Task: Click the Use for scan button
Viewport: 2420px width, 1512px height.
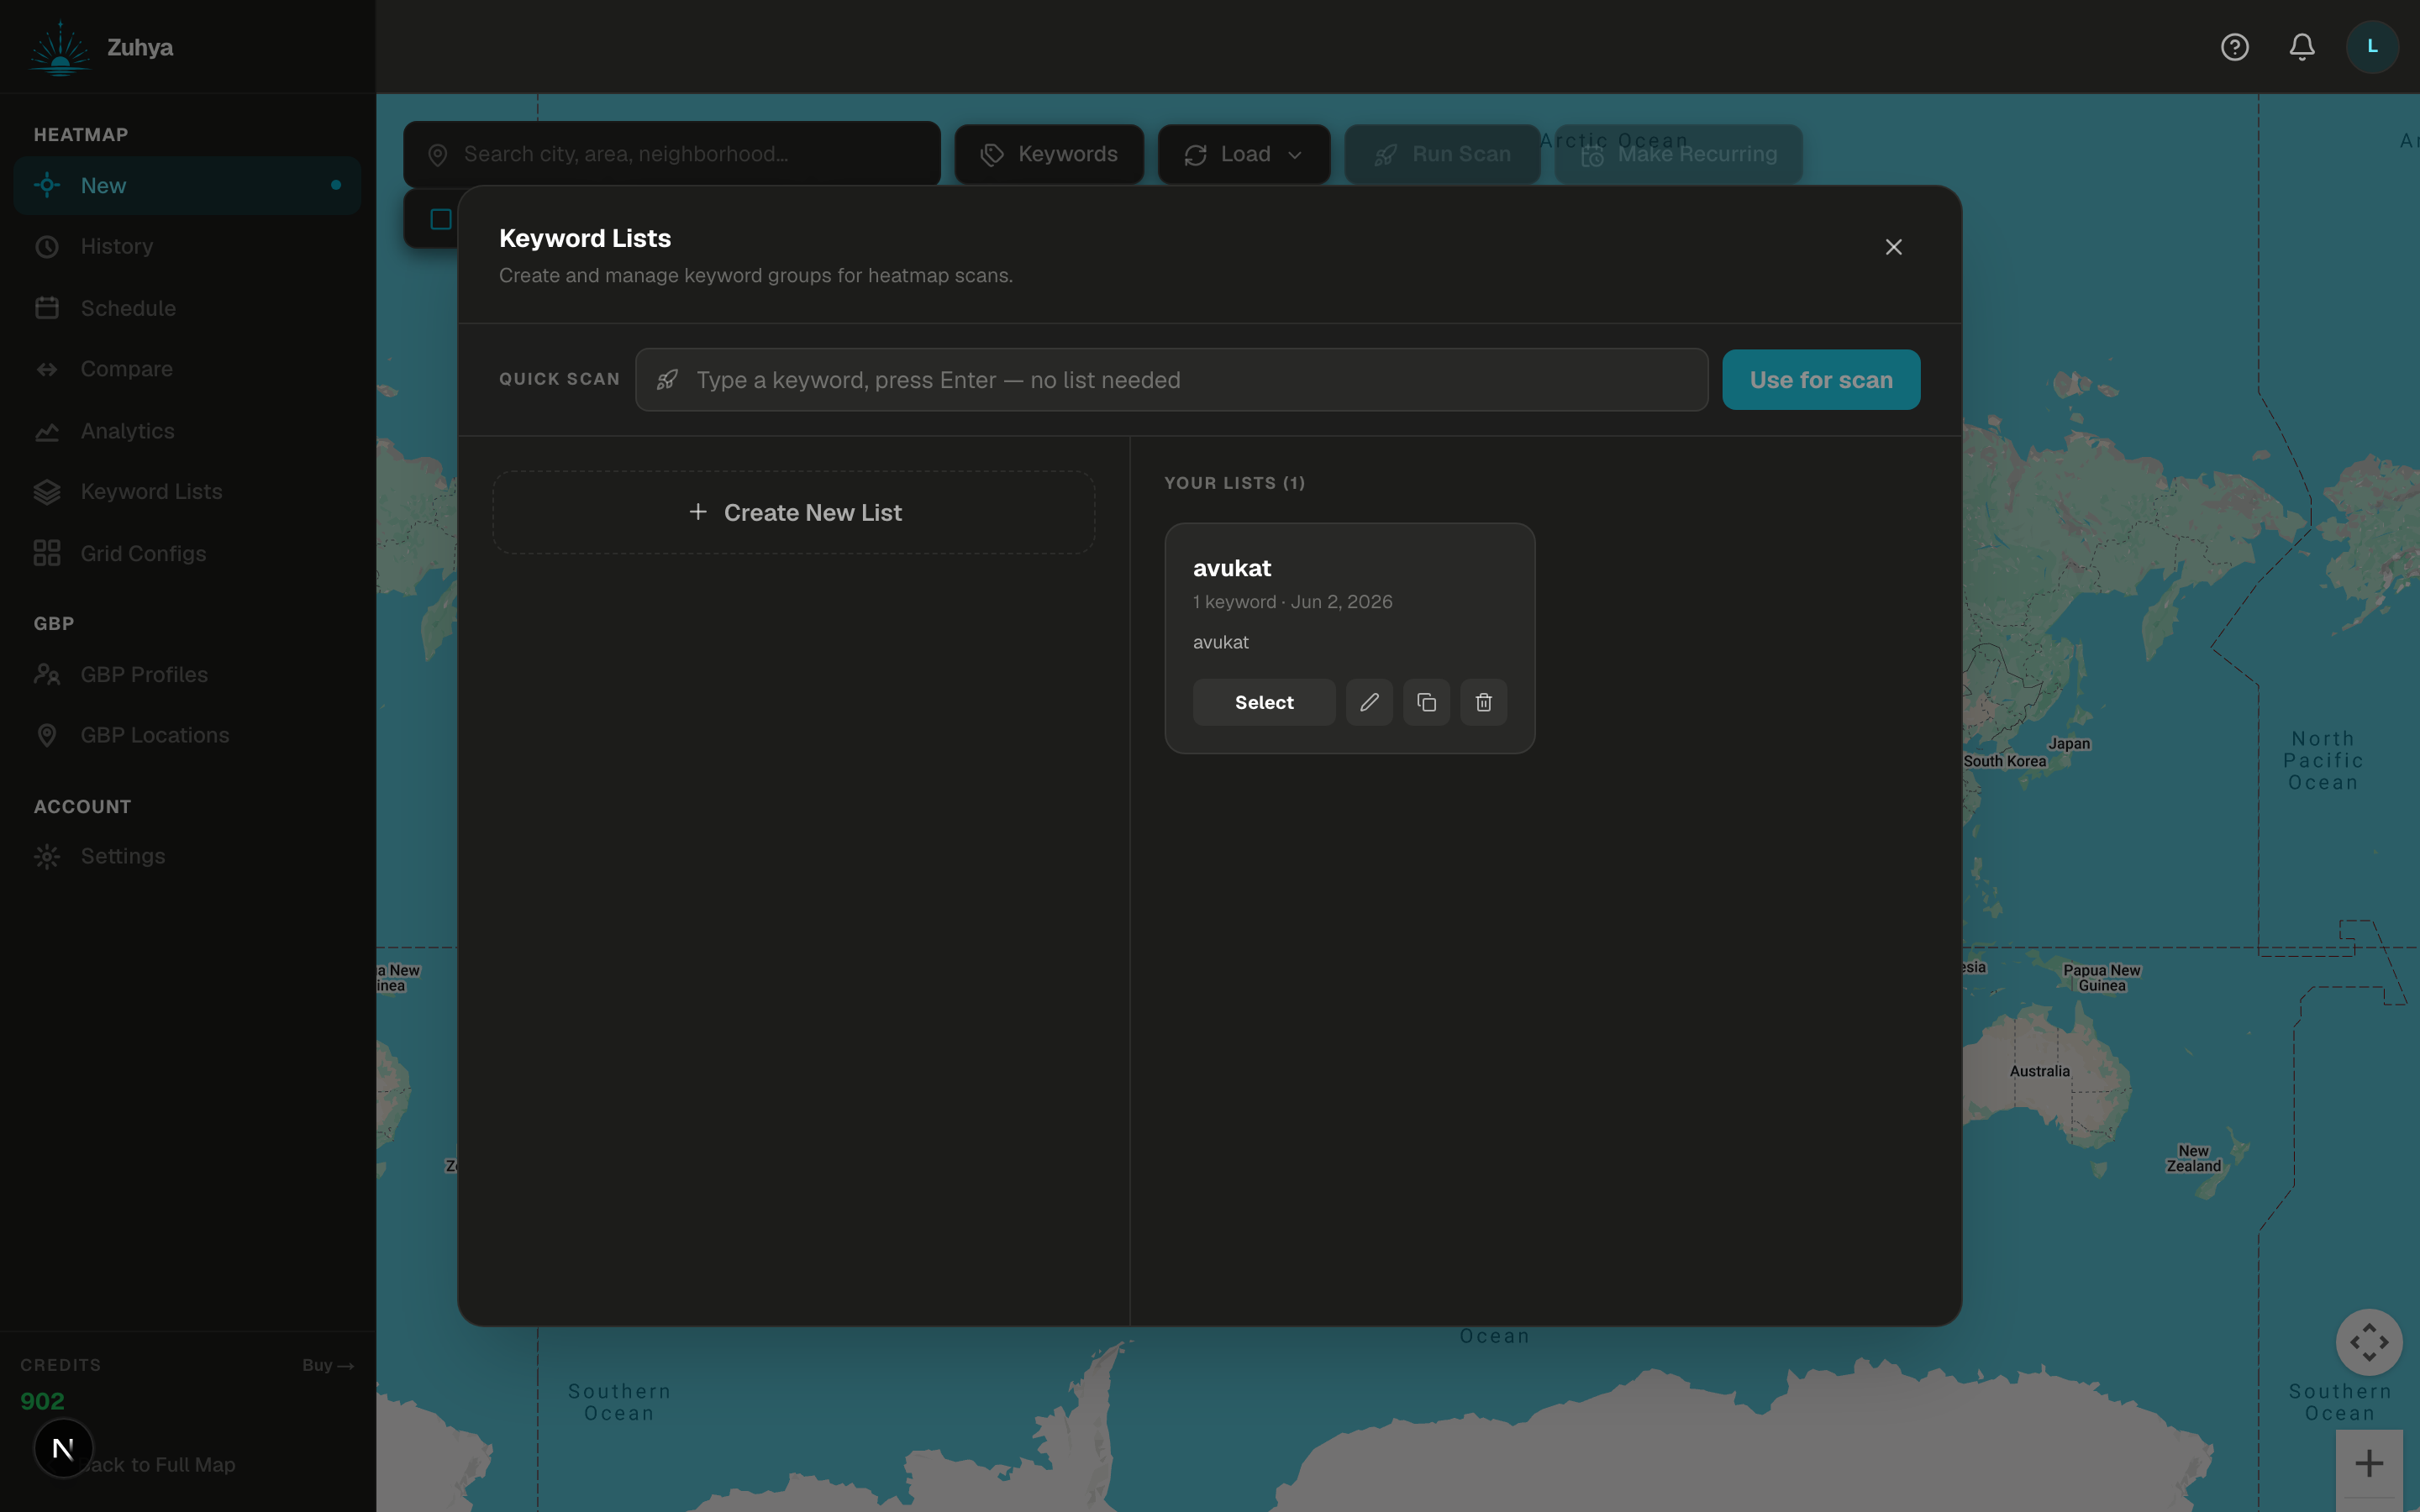Action: (1821, 380)
